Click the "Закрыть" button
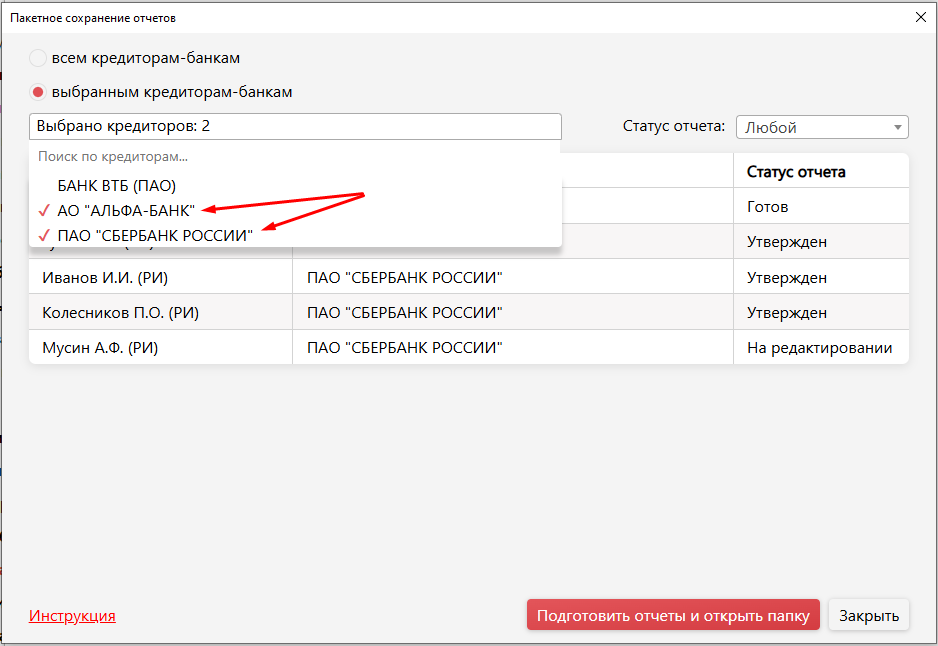This screenshot has width=938, height=646. point(868,615)
